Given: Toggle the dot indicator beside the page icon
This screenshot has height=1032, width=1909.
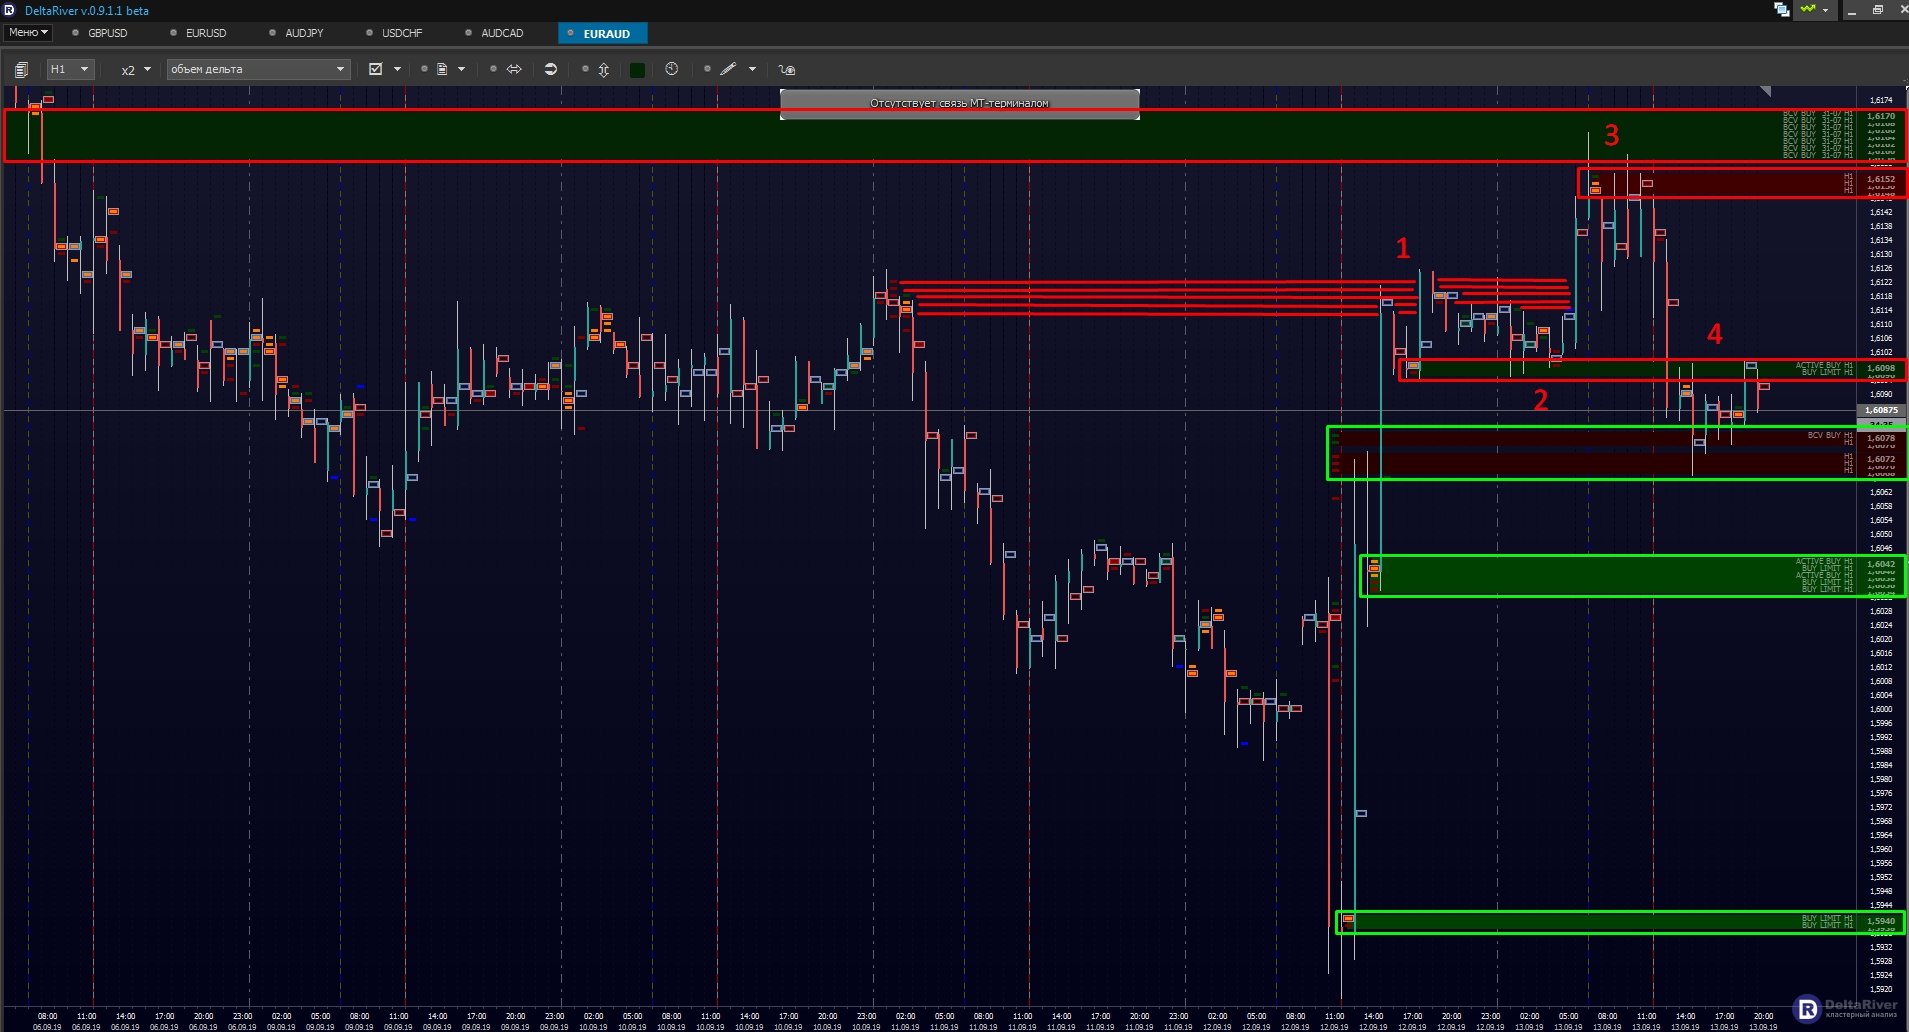Looking at the screenshot, I should pos(424,69).
